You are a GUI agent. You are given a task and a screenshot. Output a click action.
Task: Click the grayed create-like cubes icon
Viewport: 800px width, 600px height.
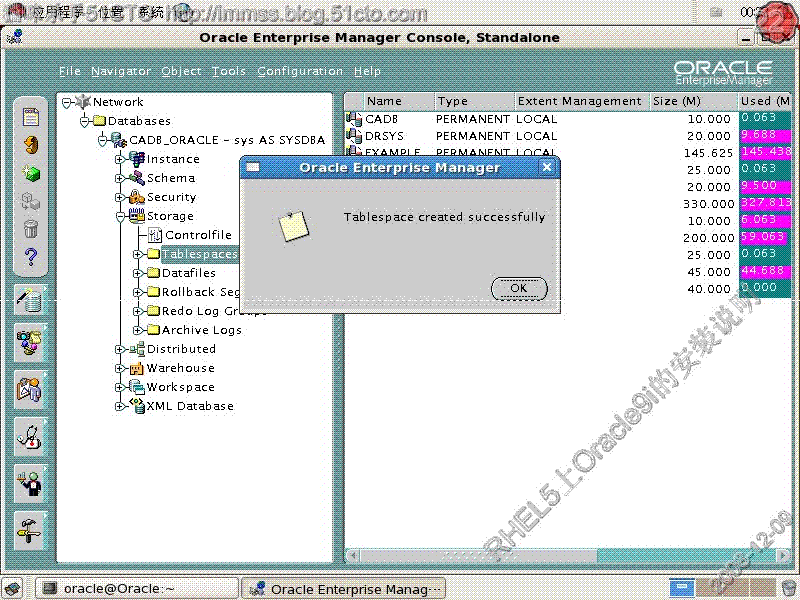tap(31, 202)
